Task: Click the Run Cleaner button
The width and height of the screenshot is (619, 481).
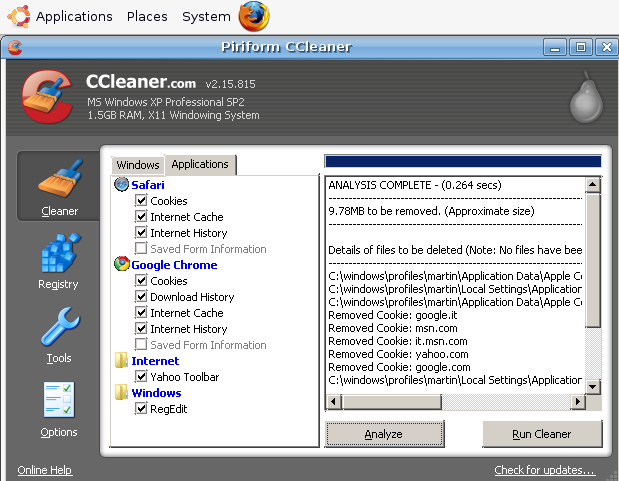Action: tap(542, 434)
